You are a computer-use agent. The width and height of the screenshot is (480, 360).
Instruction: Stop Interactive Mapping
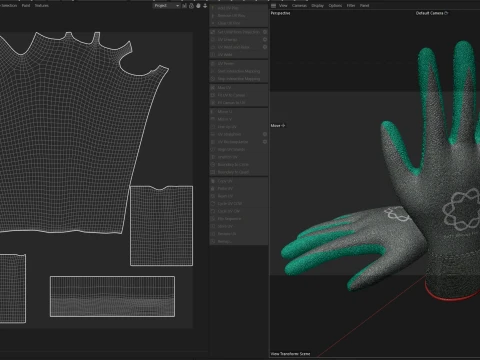click(239, 79)
